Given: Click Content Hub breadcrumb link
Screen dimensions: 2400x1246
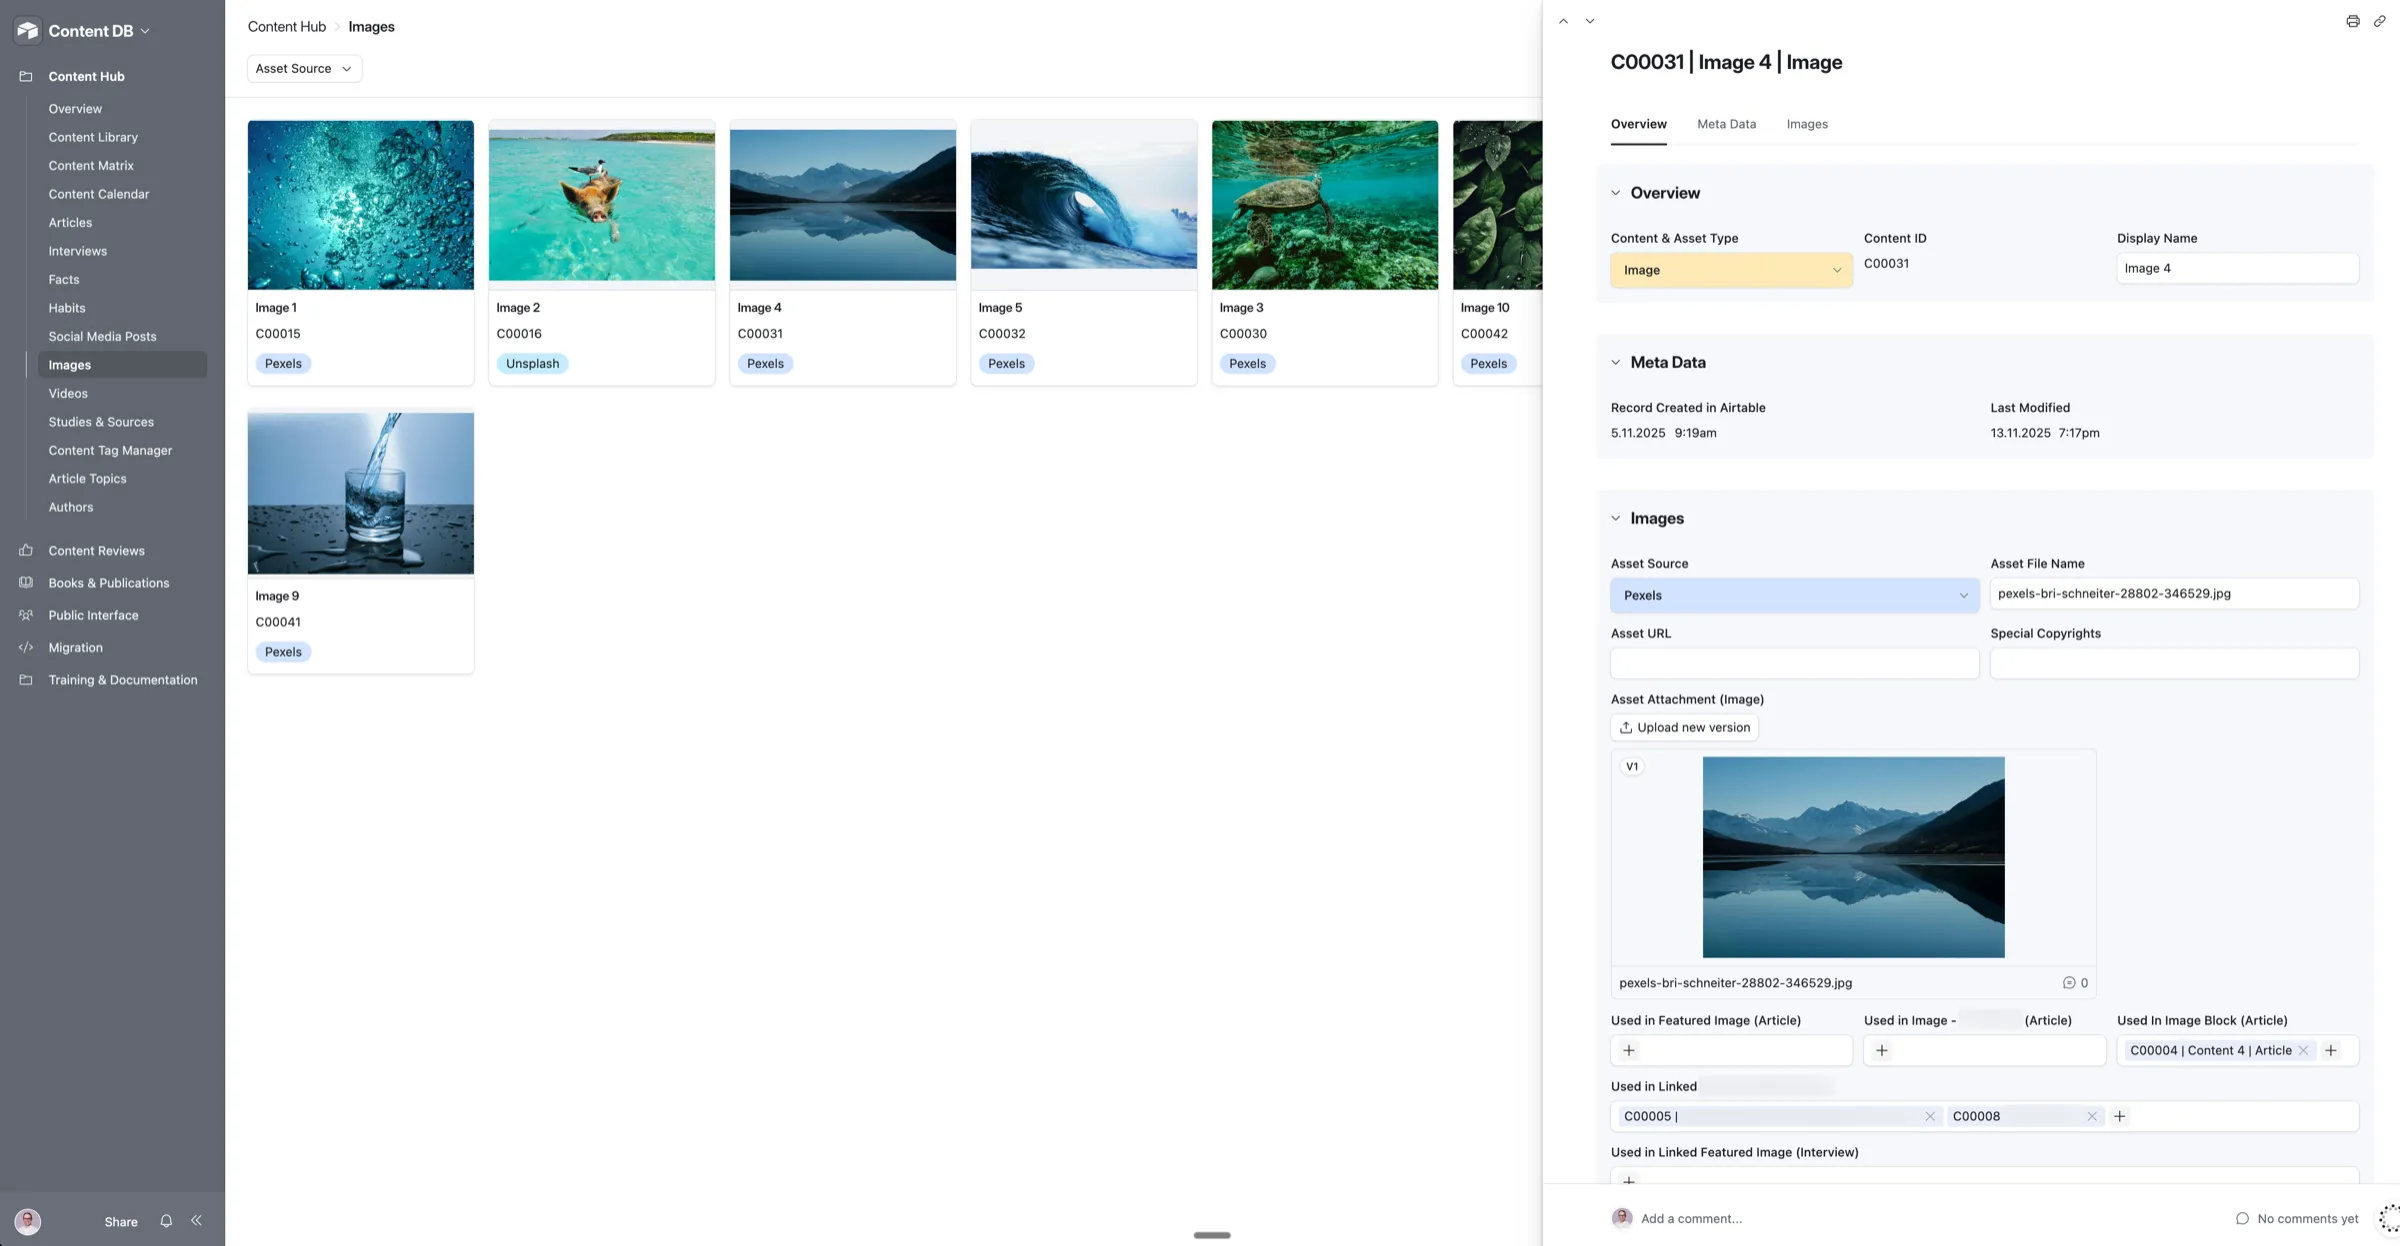Looking at the screenshot, I should (x=287, y=27).
